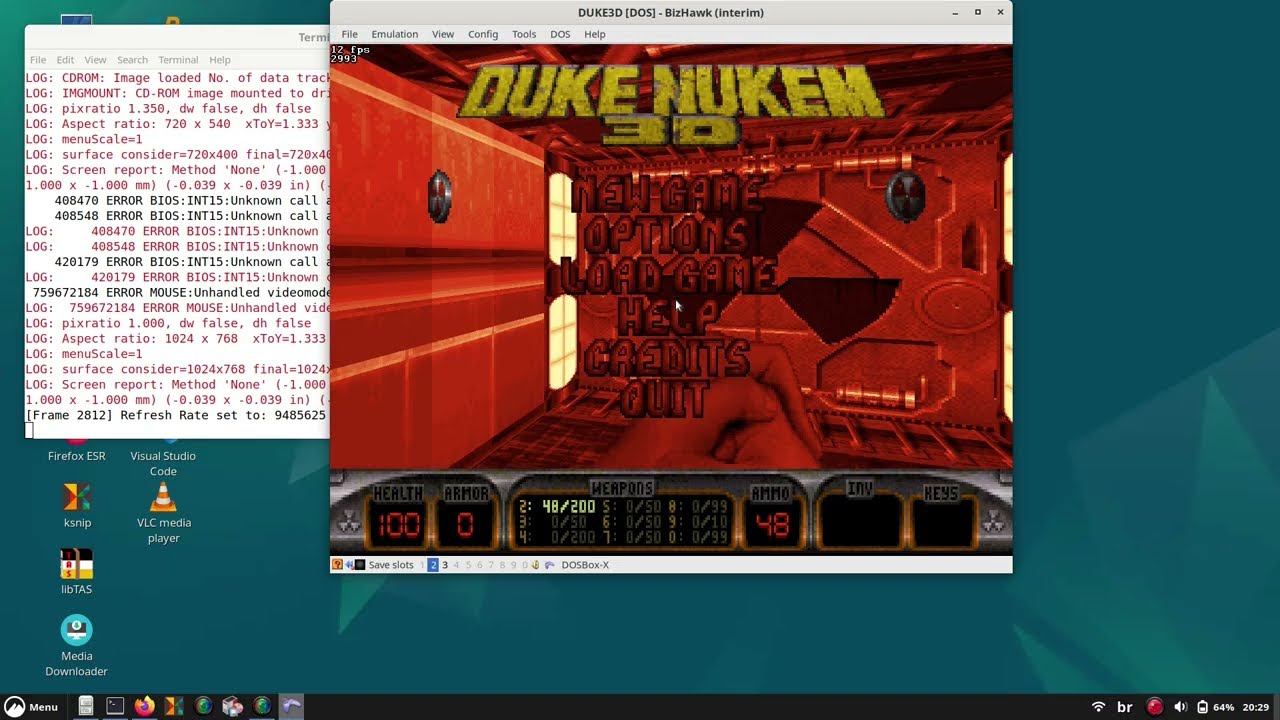This screenshot has height=720, width=1280.
Task: Select save slot 6 in BizHawk status bar
Action: point(479,565)
